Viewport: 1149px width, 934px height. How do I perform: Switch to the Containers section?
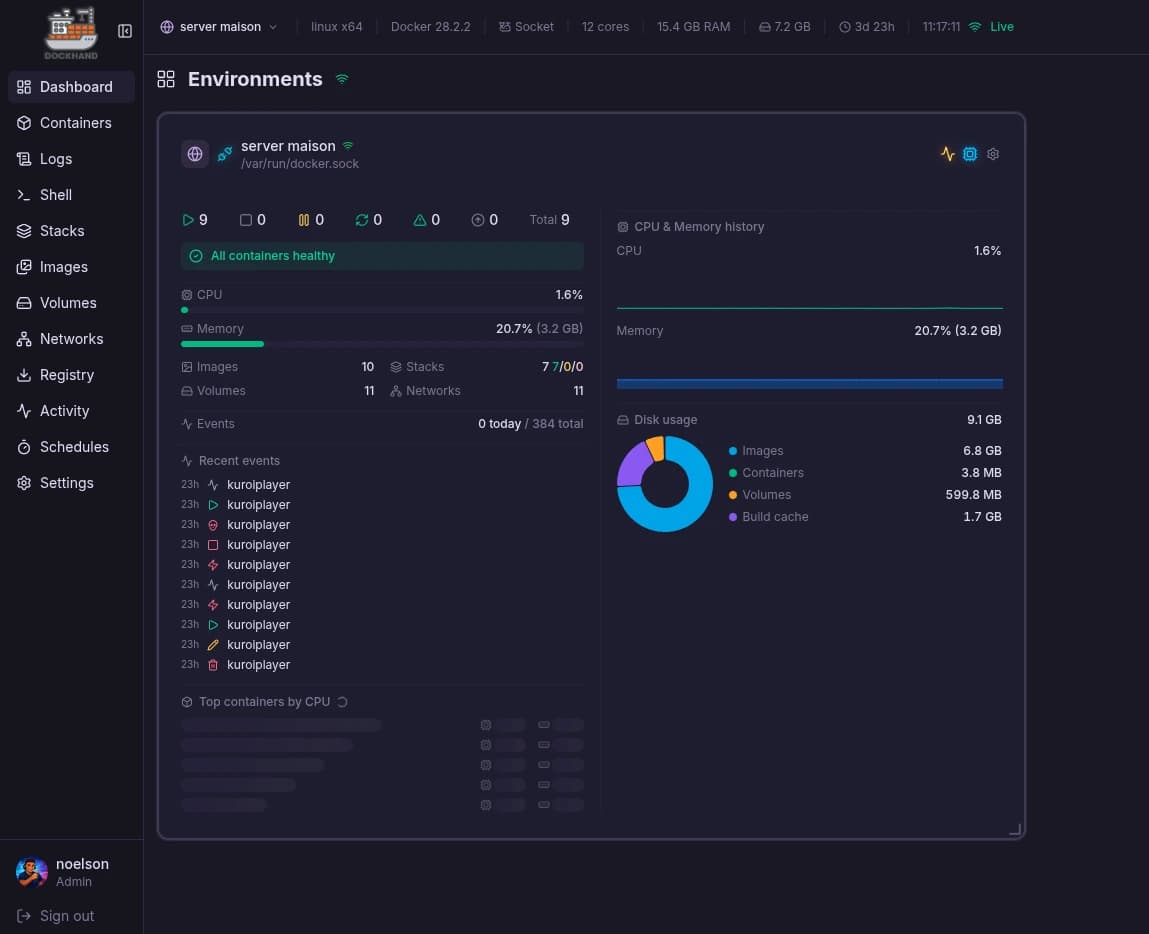point(75,122)
